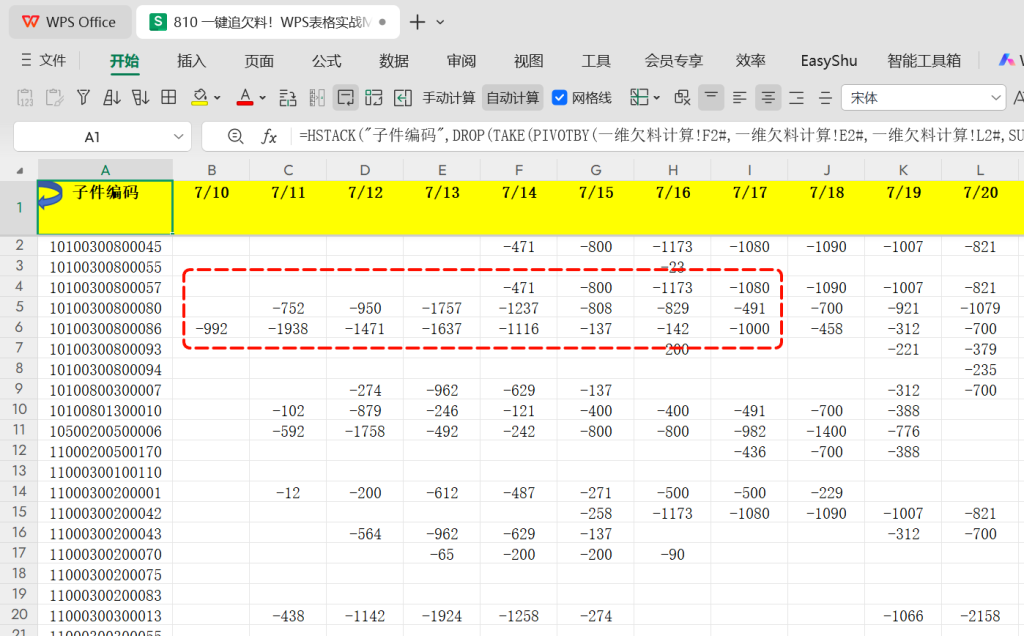Screen dimensions: 1024x636
Task: Click the select all corner triangle
Action: click(x=20, y=170)
